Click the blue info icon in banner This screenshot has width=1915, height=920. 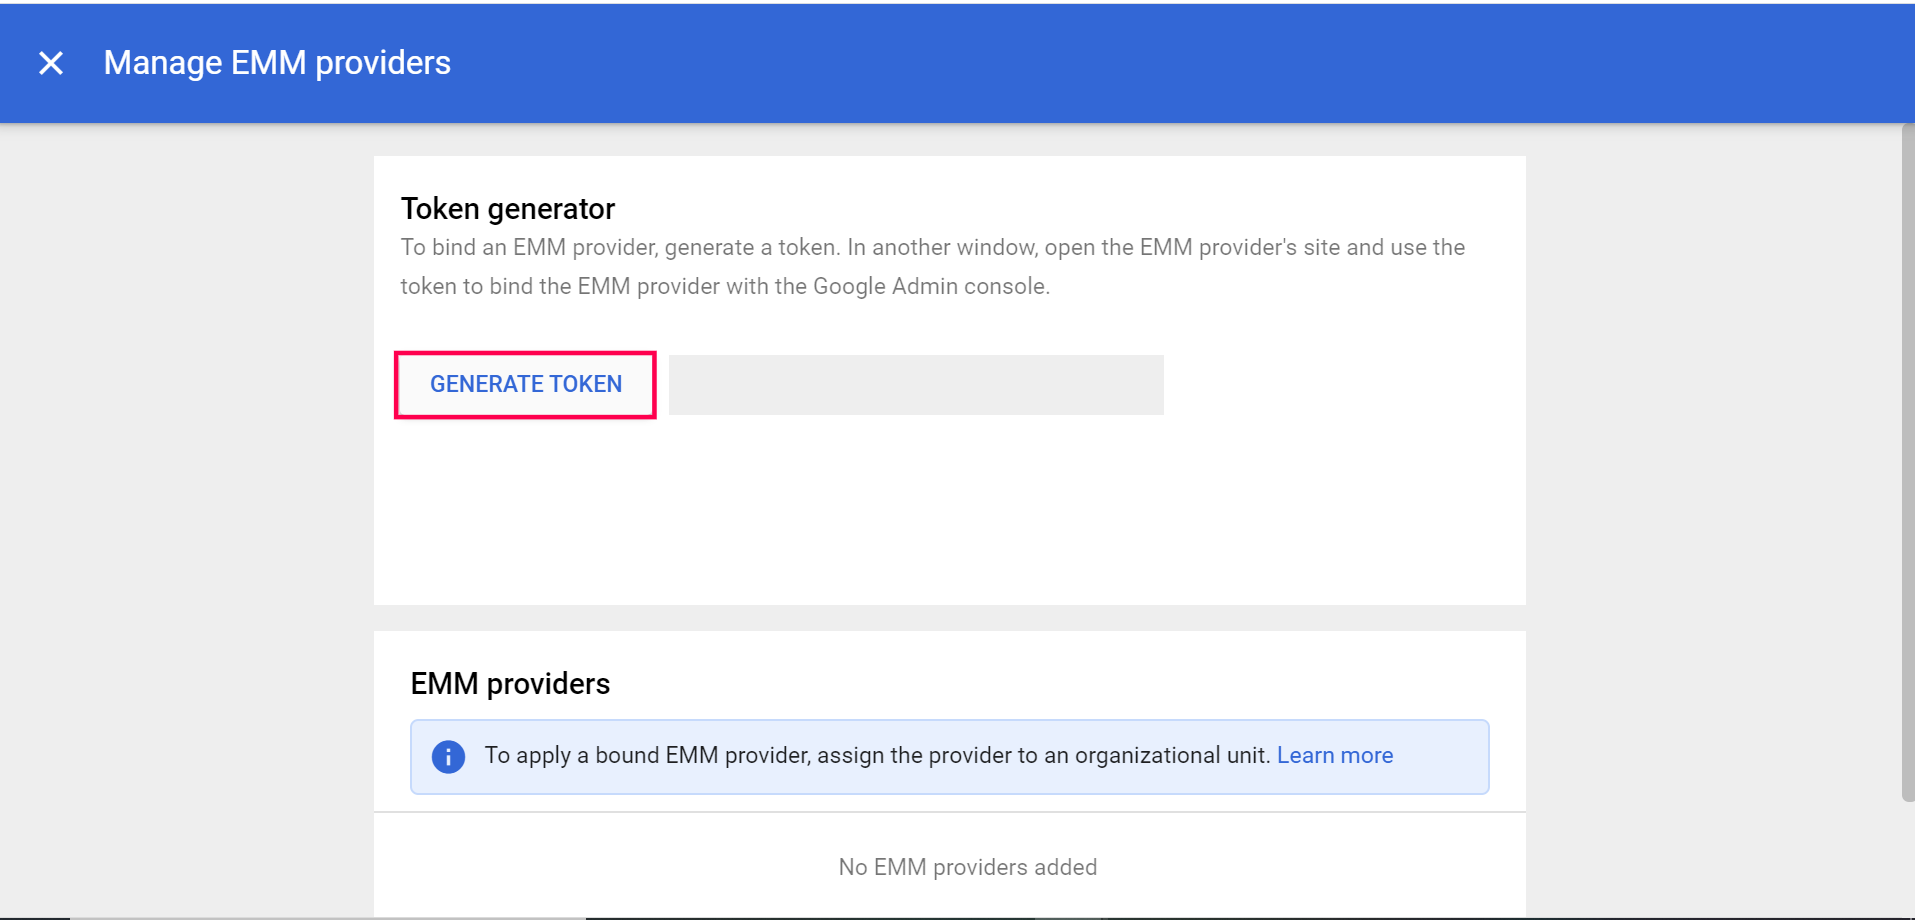tap(448, 757)
